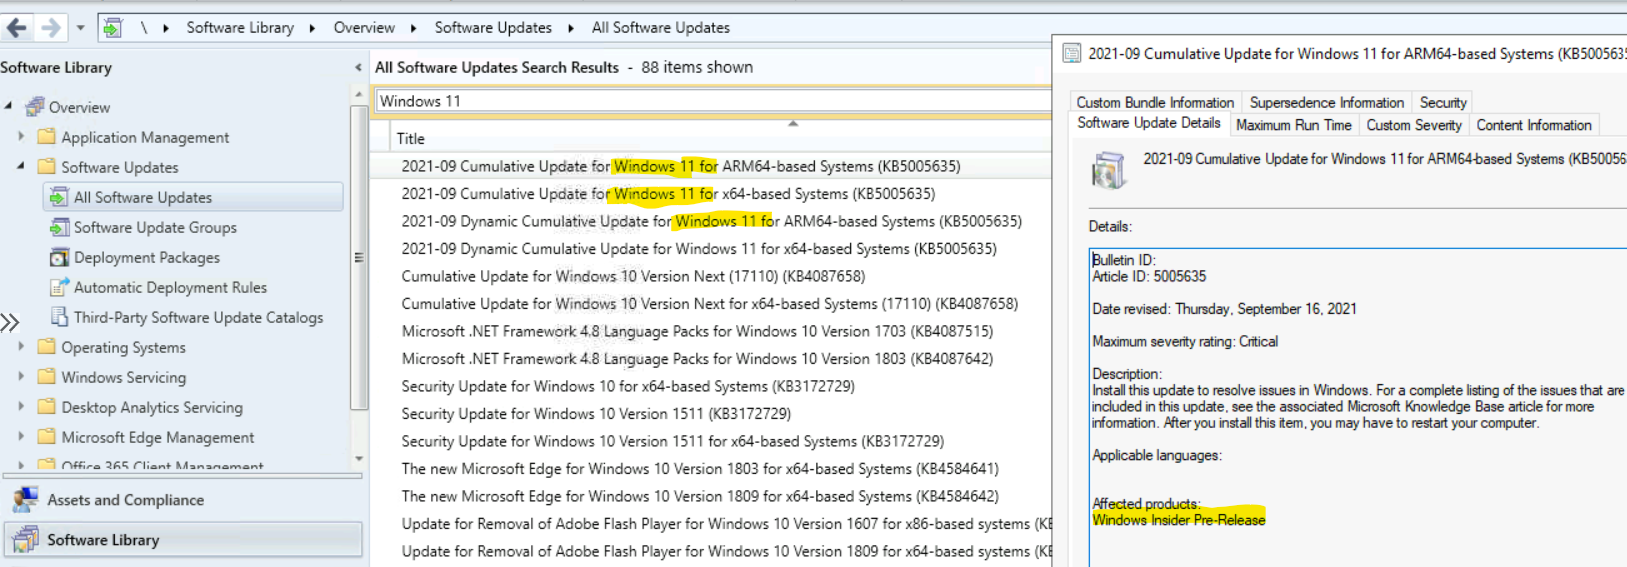Open dropdown arrow after Software Updates breadcrumb
The width and height of the screenshot is (1627, 567).
tap(571, 28)
